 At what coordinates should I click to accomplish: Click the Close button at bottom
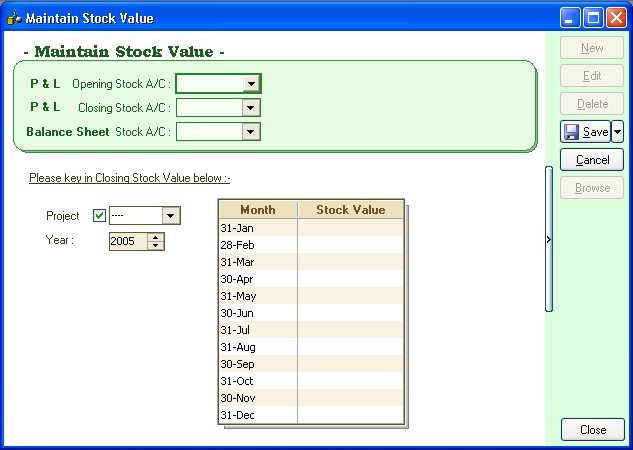click(593, 429)
